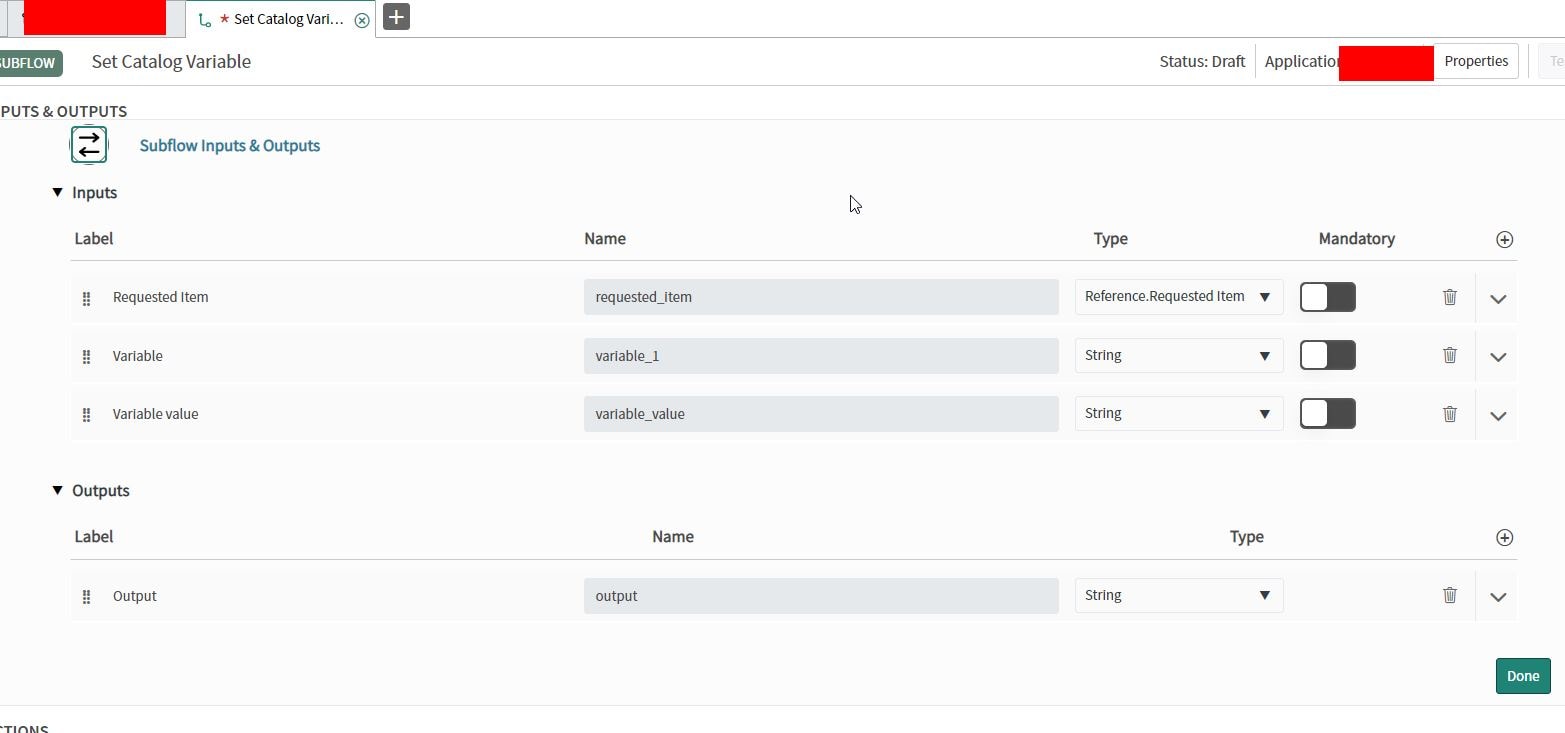Add a new input with the plus icon

click(x=1504, y=239)
